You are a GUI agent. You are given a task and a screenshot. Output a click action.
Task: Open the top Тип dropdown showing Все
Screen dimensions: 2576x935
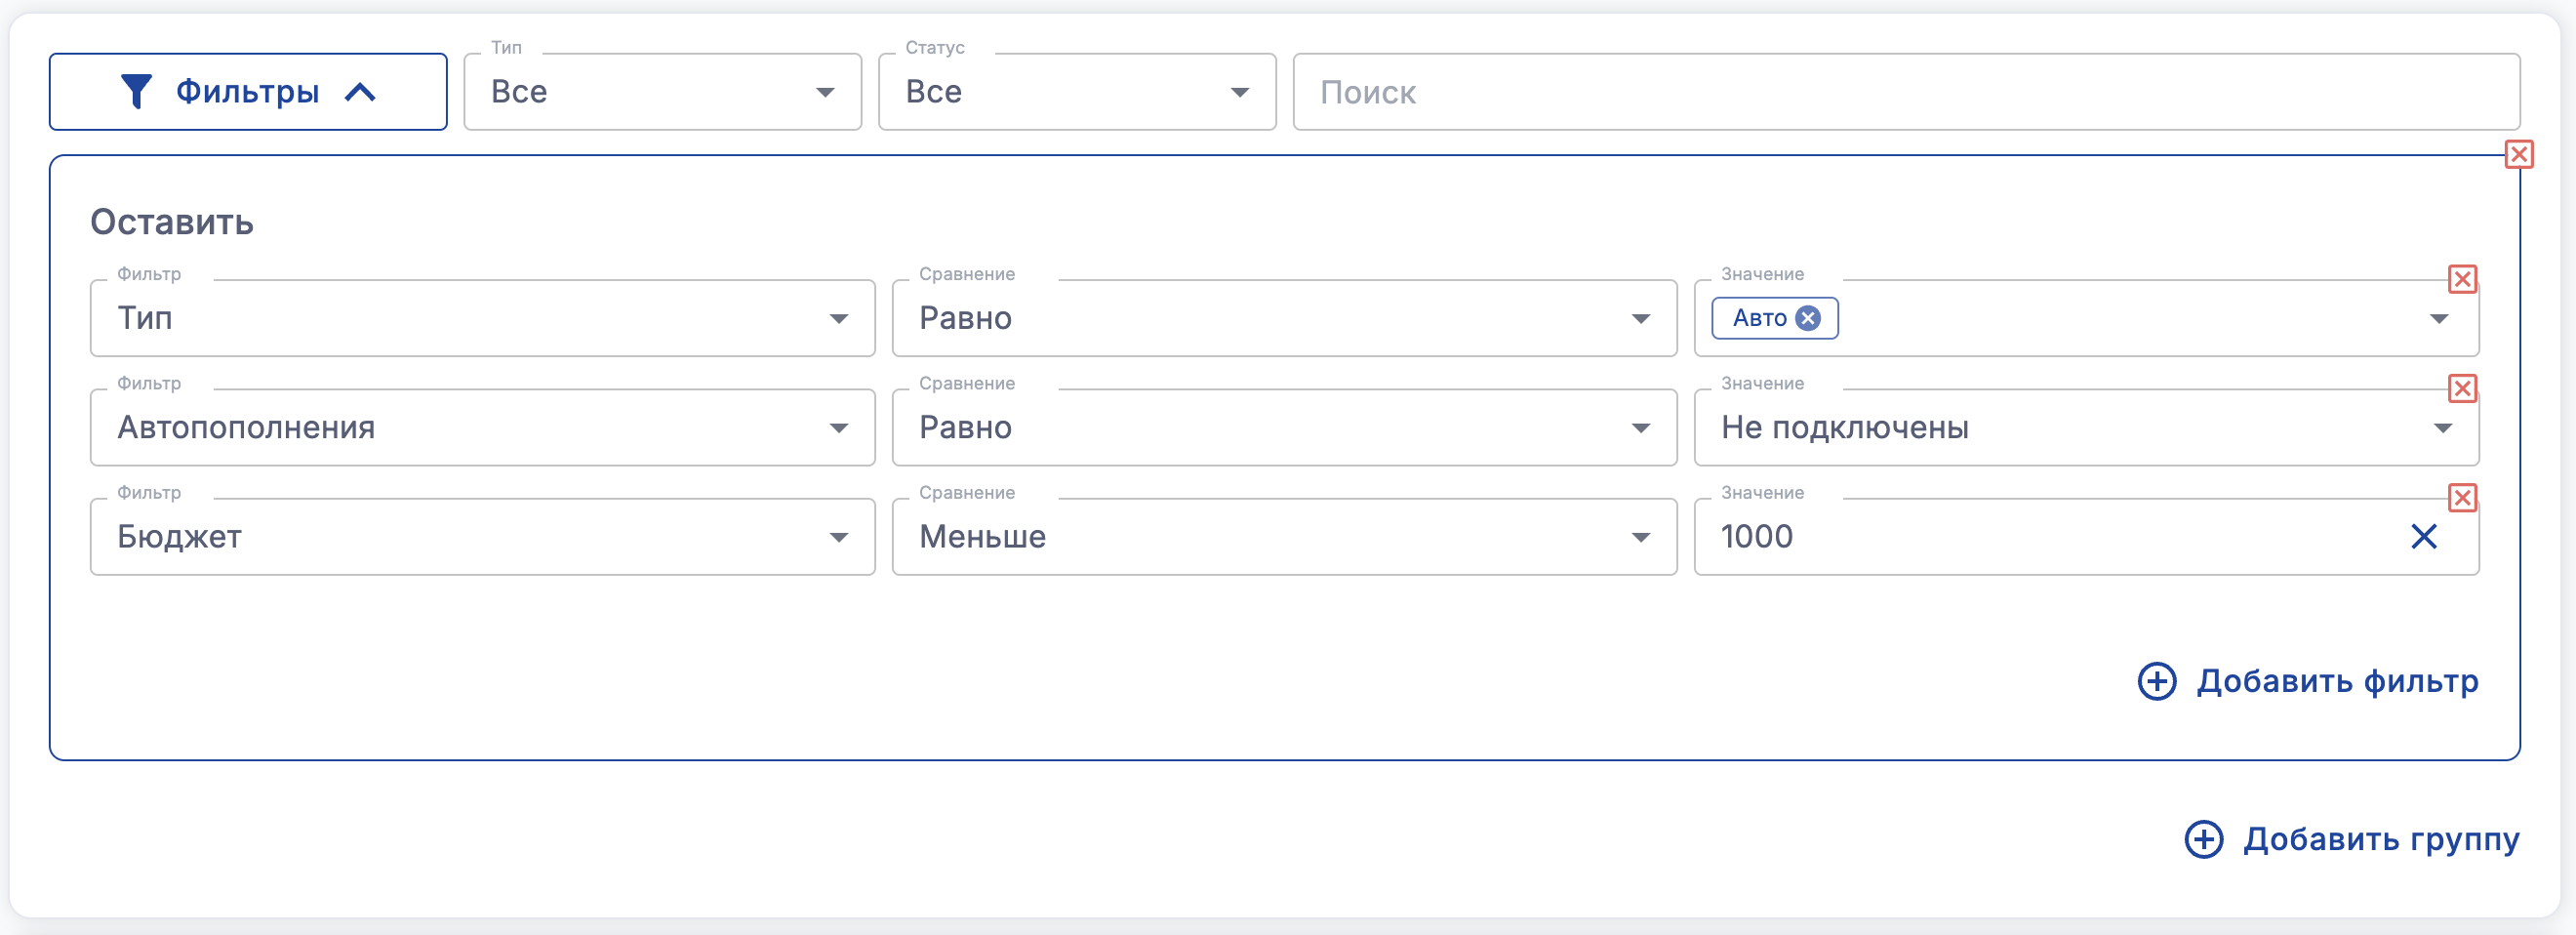click(x=662, y=92)
